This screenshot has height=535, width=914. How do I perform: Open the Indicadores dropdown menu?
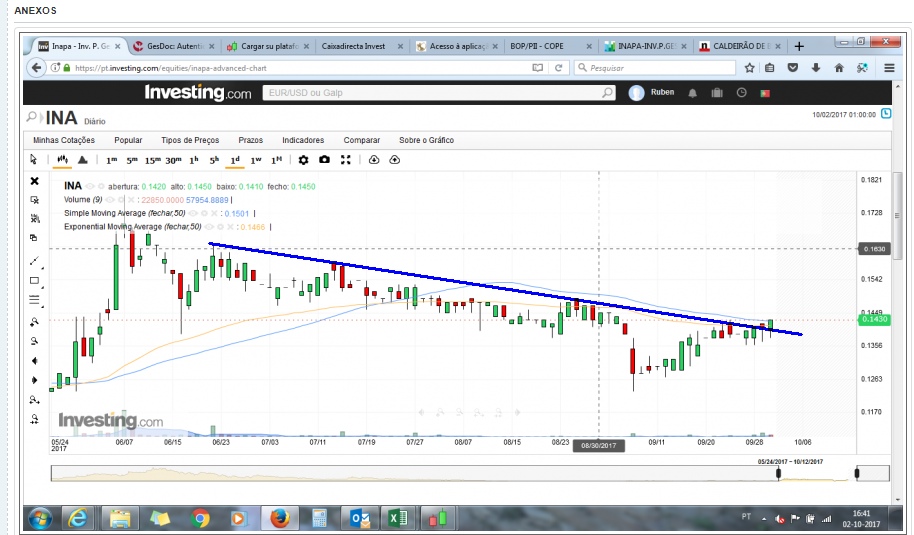click(x=303, y=141)
